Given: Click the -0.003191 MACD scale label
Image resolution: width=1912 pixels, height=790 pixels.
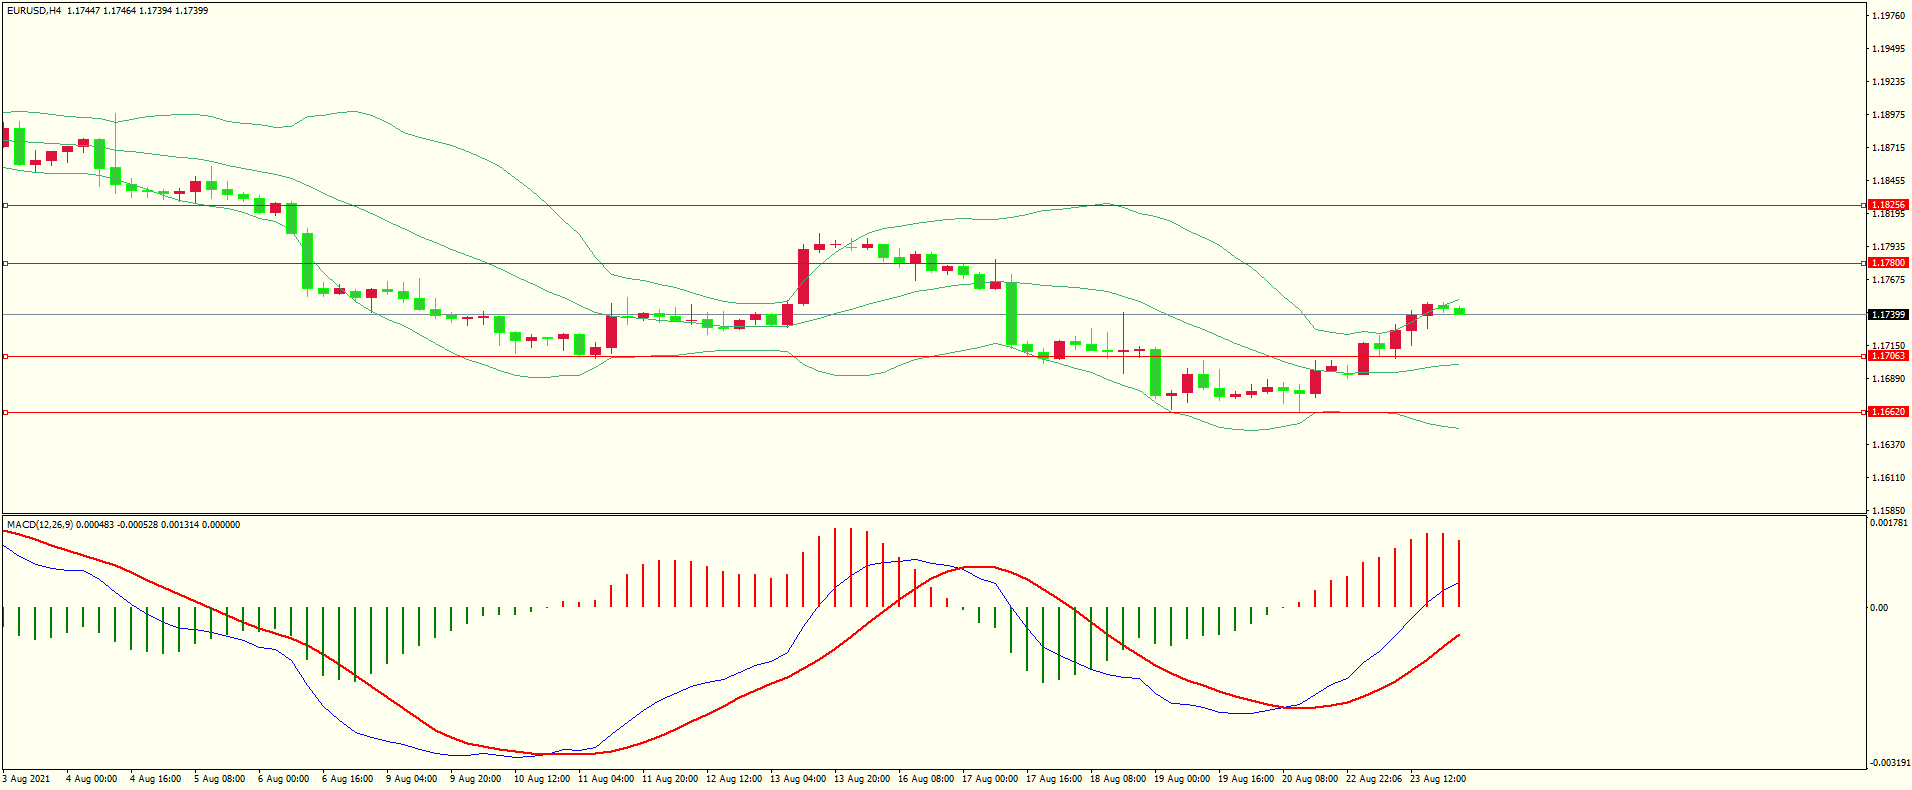Looking at the screenshot, I should [x=1890, y=763].
